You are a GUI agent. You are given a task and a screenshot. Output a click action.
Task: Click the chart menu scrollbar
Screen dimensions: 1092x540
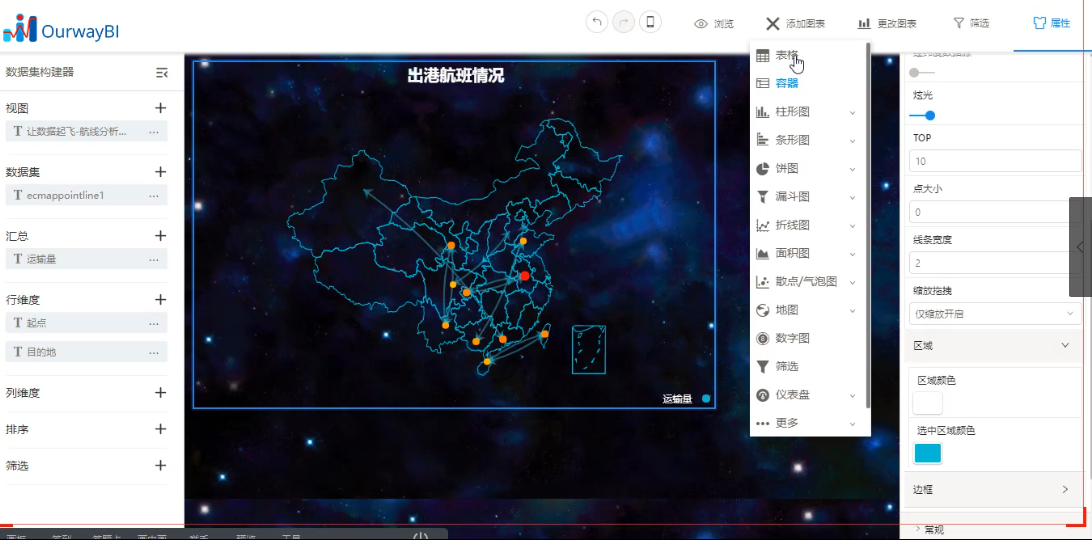coord(868,225)
